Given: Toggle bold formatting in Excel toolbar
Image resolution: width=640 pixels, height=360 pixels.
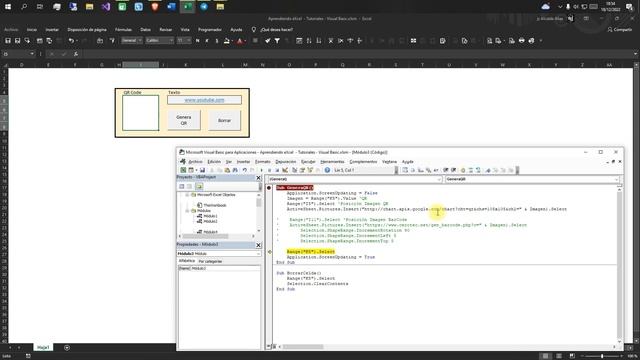Looking at the screenshot, I should click(x=198, y=41).
